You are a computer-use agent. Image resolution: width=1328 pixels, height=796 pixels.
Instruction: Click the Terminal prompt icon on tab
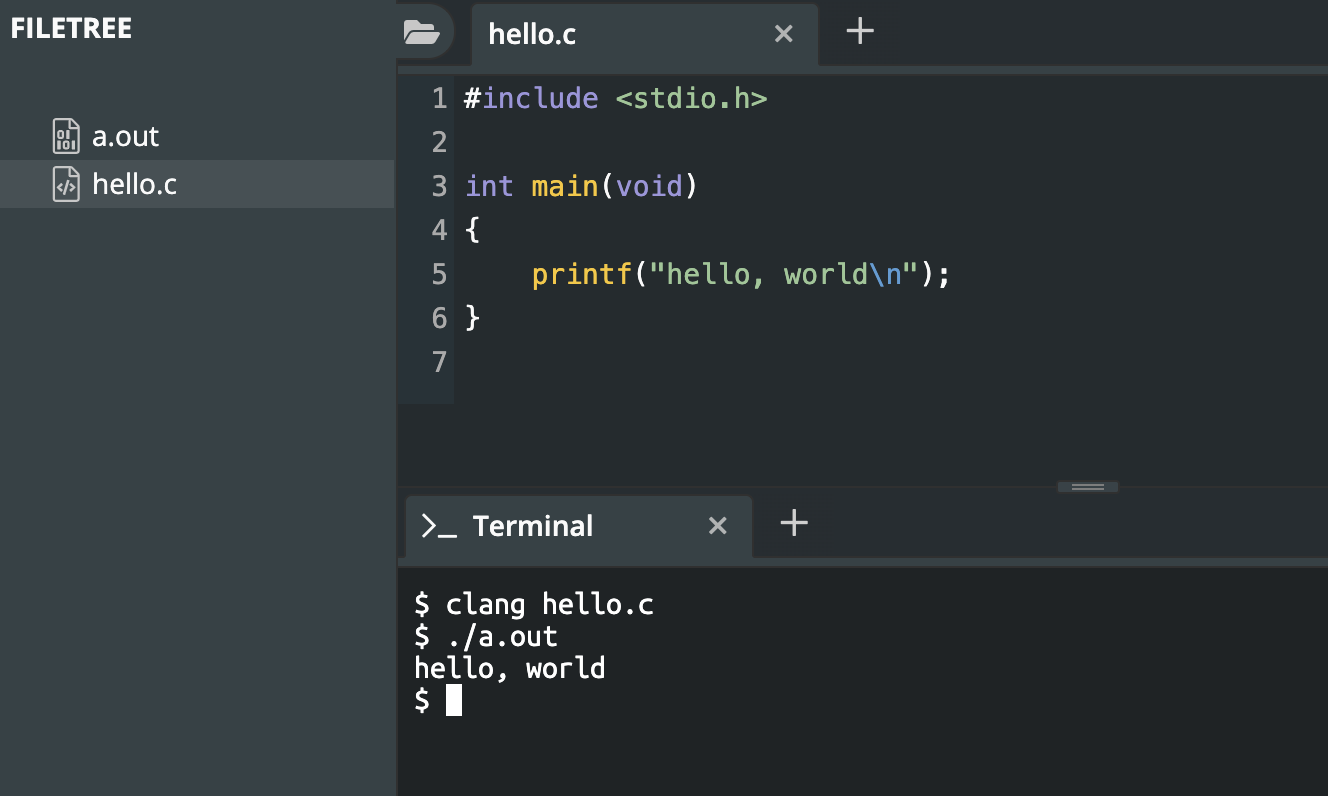pos(439,526)
